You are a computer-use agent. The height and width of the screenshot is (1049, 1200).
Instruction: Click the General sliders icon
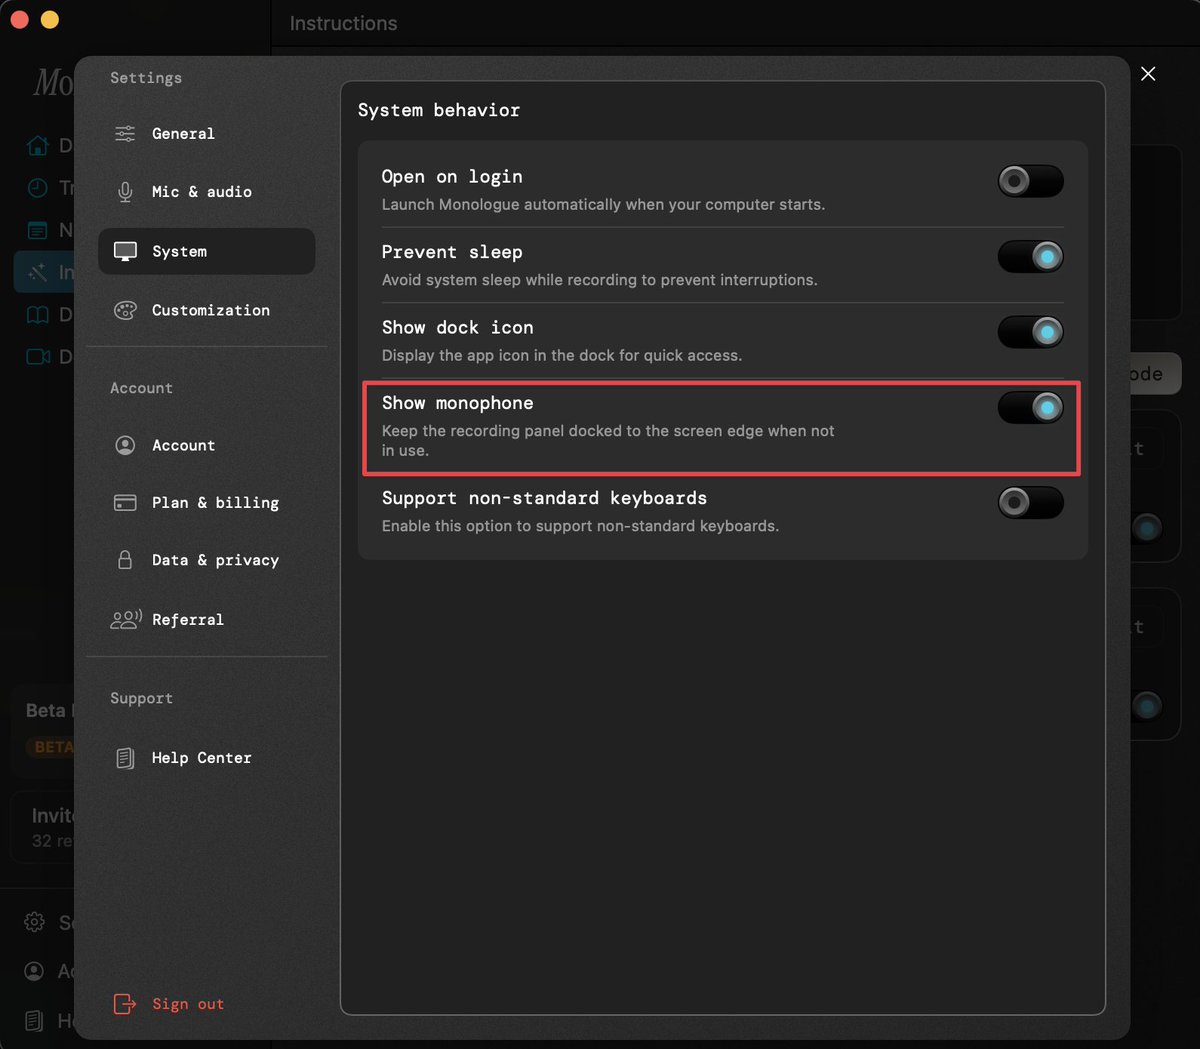(125, 134)
